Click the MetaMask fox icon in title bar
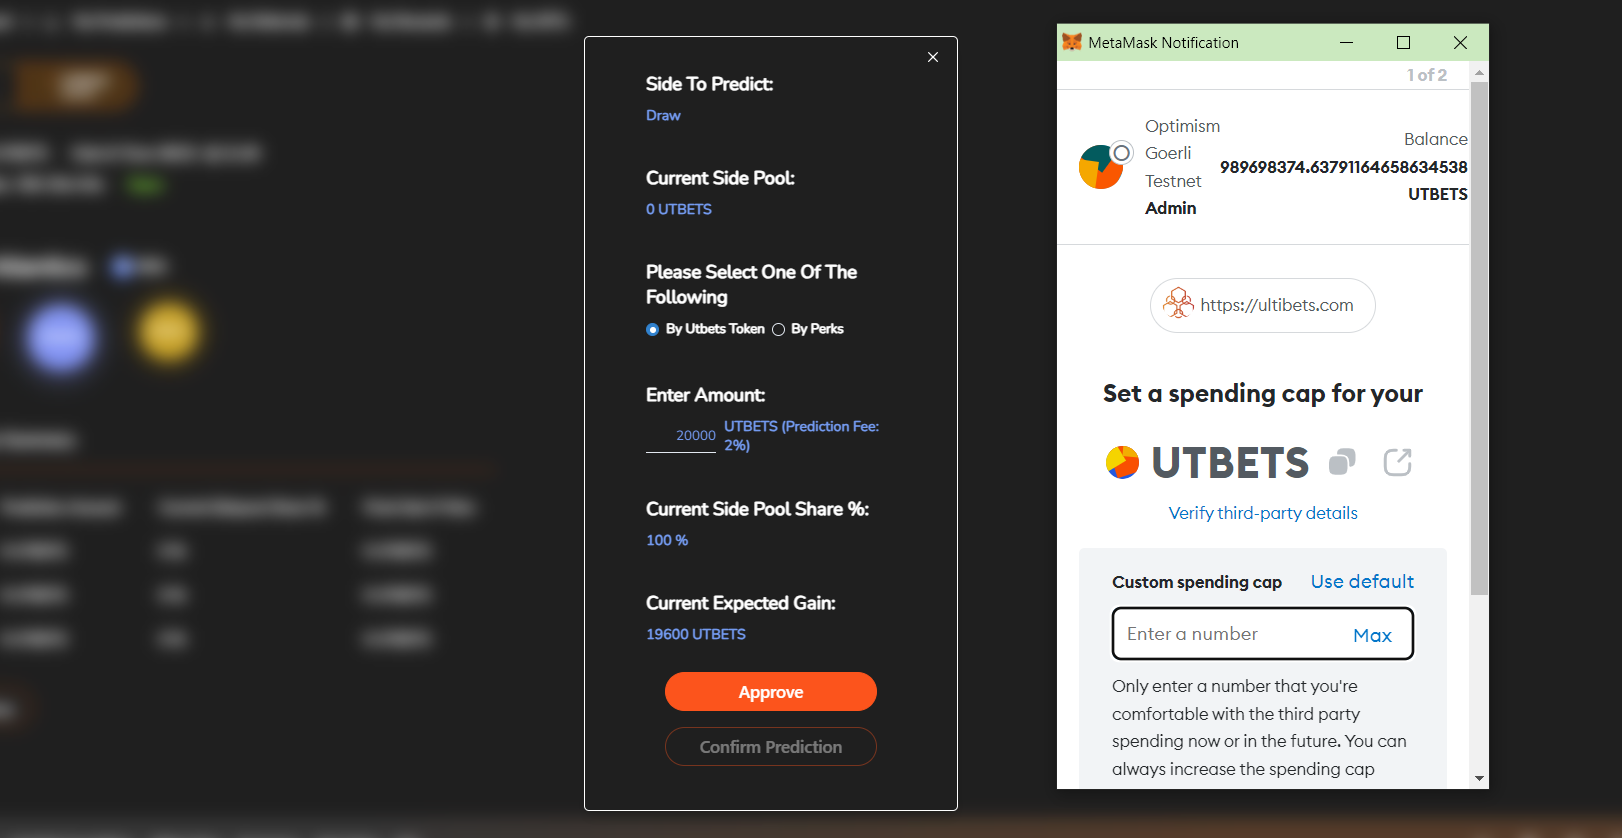Viewport: 1622px width, 838px height. pos(1072,42)
